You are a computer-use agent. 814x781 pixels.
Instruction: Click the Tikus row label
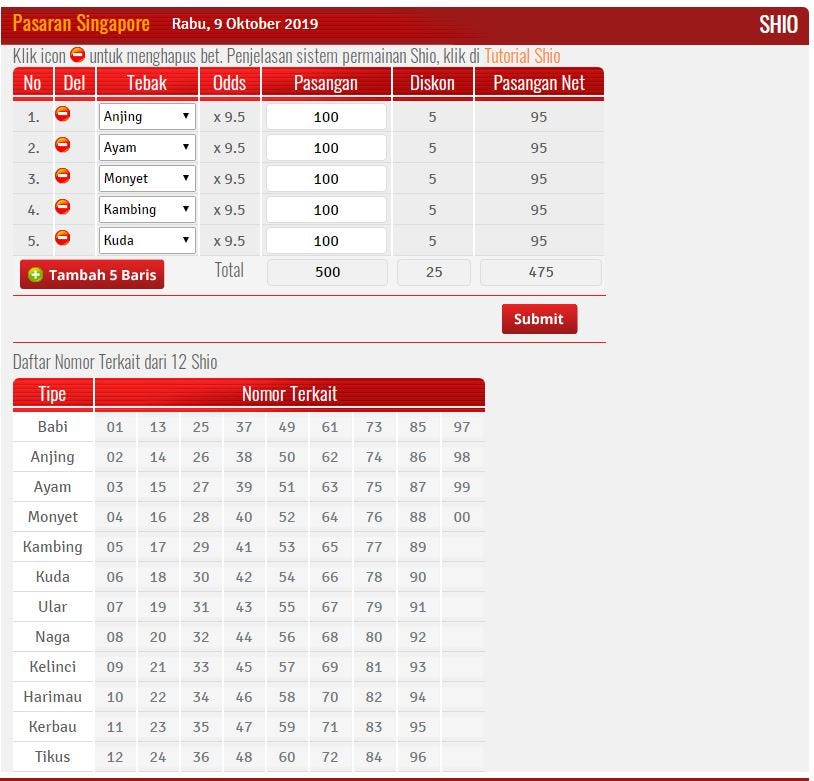[52, 757]
